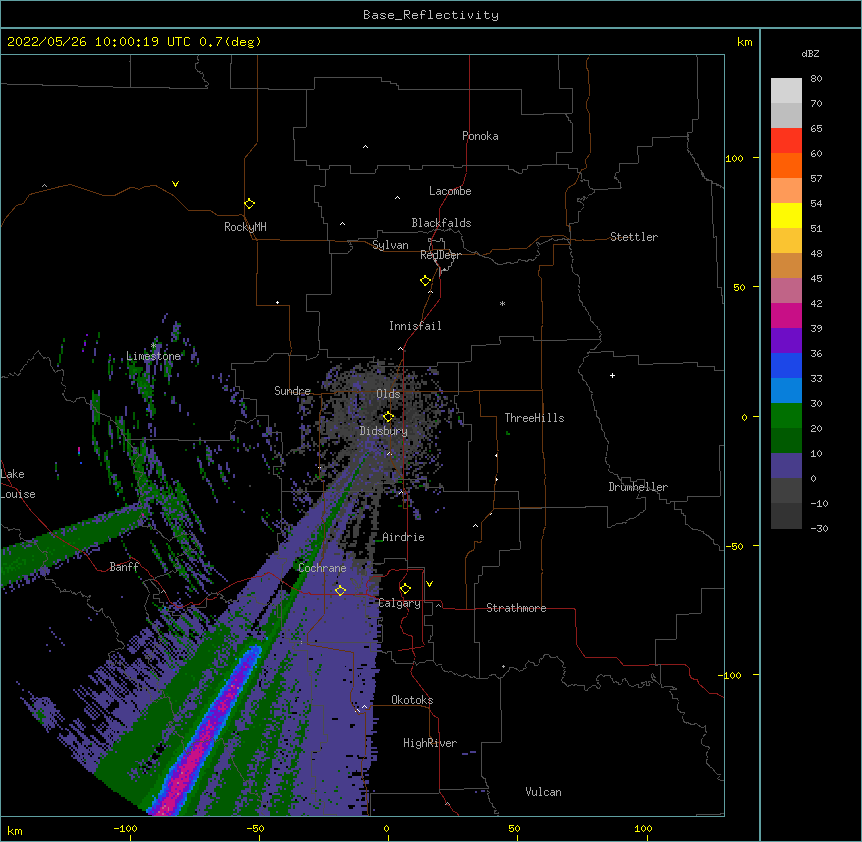Click the Sylvan label

click(x=390, y=245)
